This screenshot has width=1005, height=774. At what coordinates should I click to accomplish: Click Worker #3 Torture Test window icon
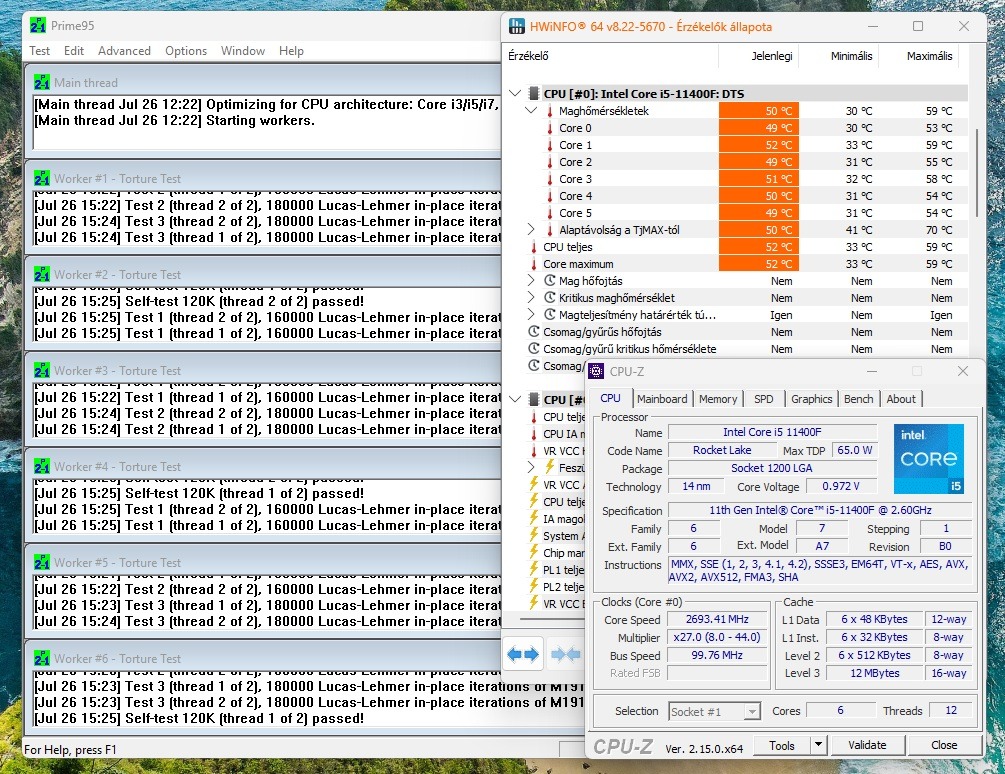42,370
